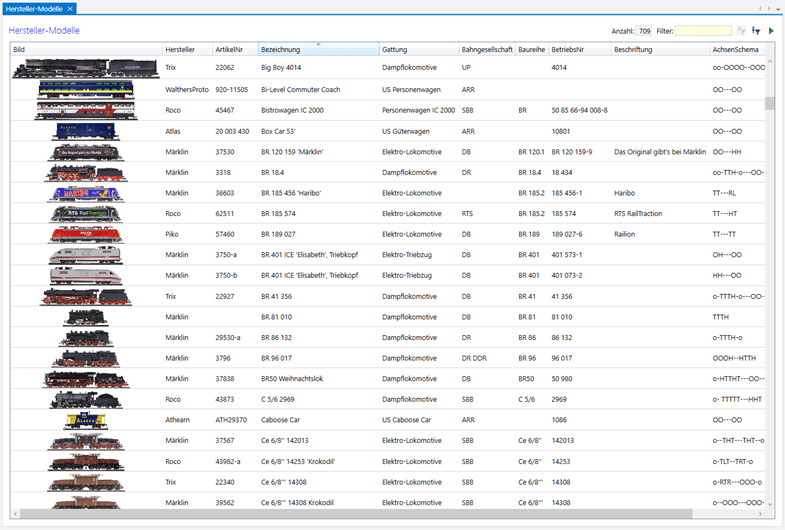This screenshot has height=530, width=785.
Task: Sort by the Bezeichnung column header
Action: pos(318,49)
